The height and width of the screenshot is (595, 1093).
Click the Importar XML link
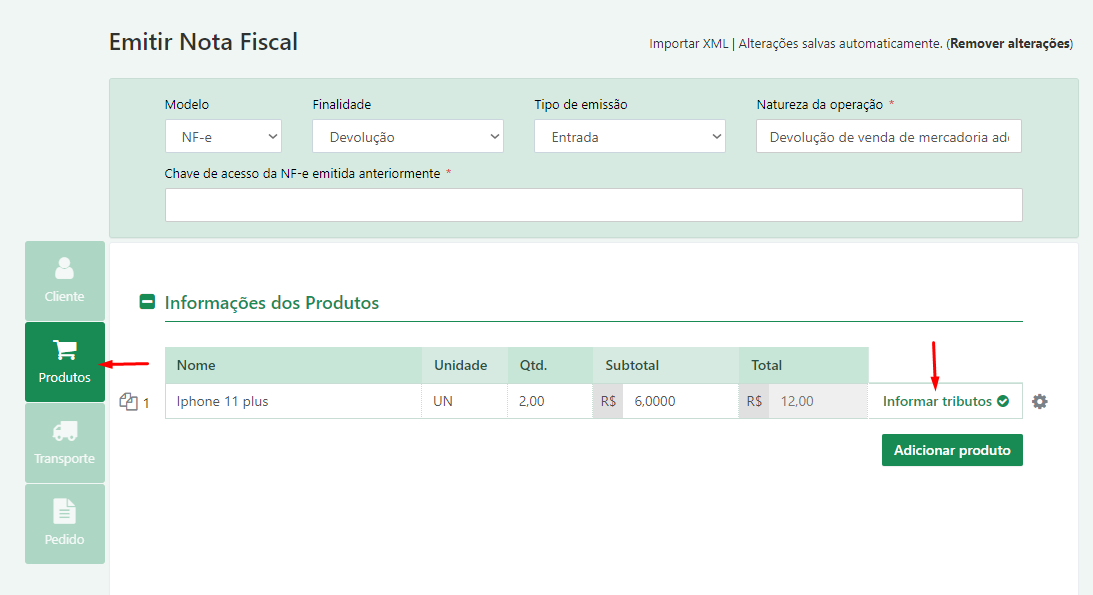click(689, 43)
